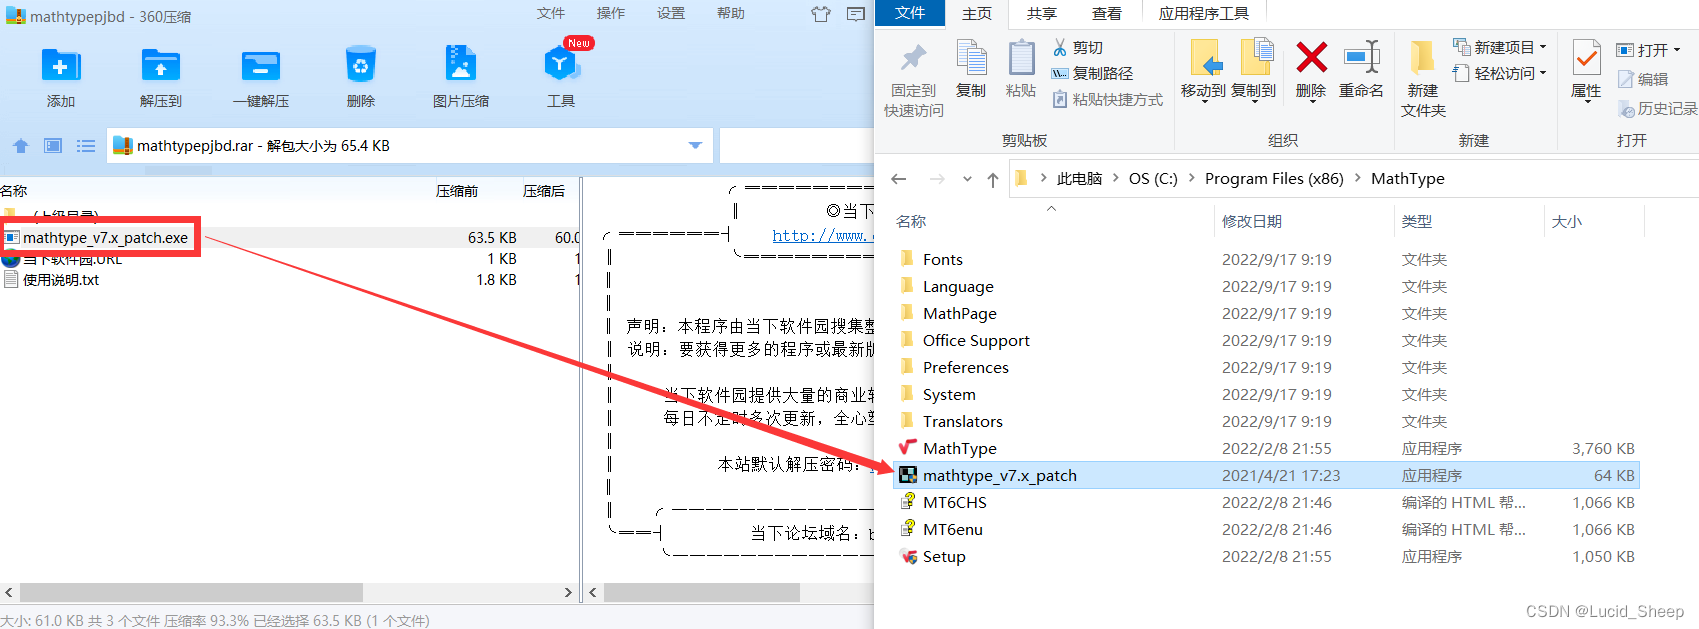The image size is (1699, 629).
Task: Expand the chevron after Program Files (x86)
Action: [1358, 178]
